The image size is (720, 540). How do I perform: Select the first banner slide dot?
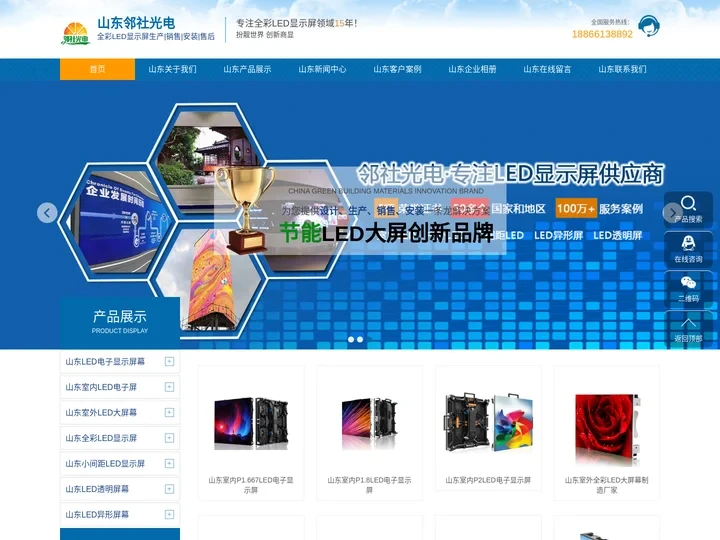(x=351, y=339)
